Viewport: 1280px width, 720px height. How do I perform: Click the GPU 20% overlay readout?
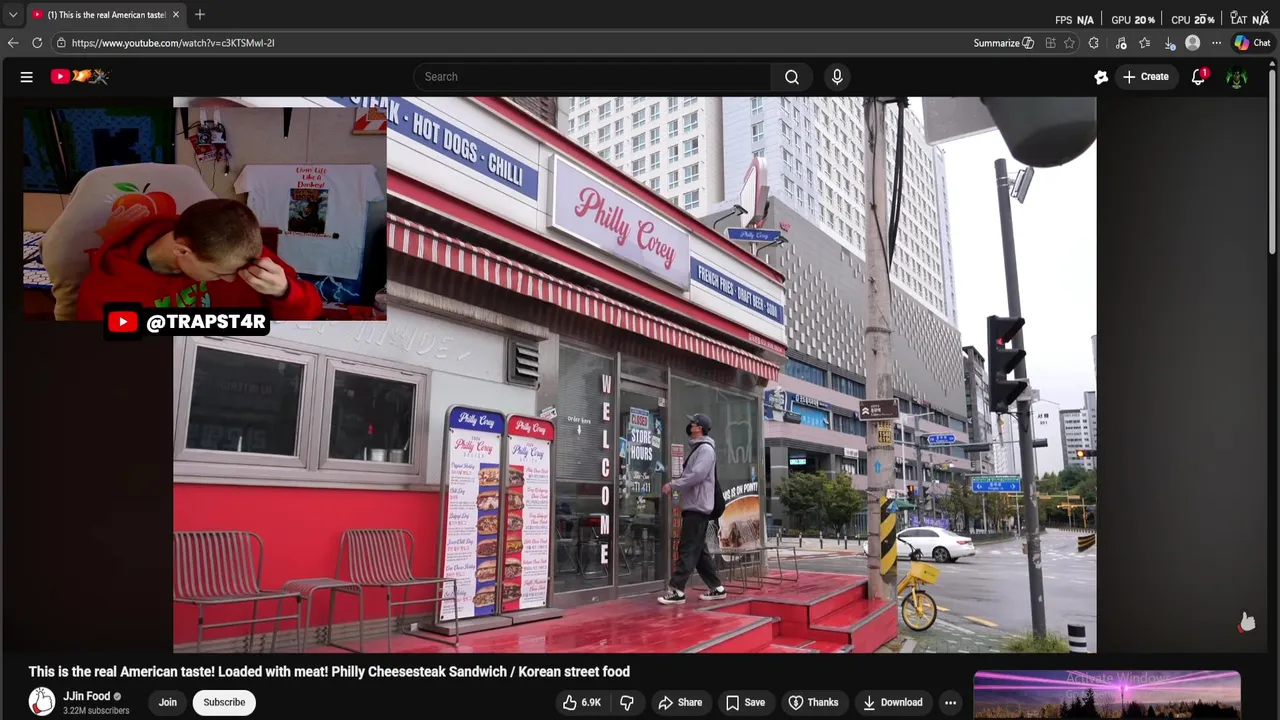coord(1133,20)
